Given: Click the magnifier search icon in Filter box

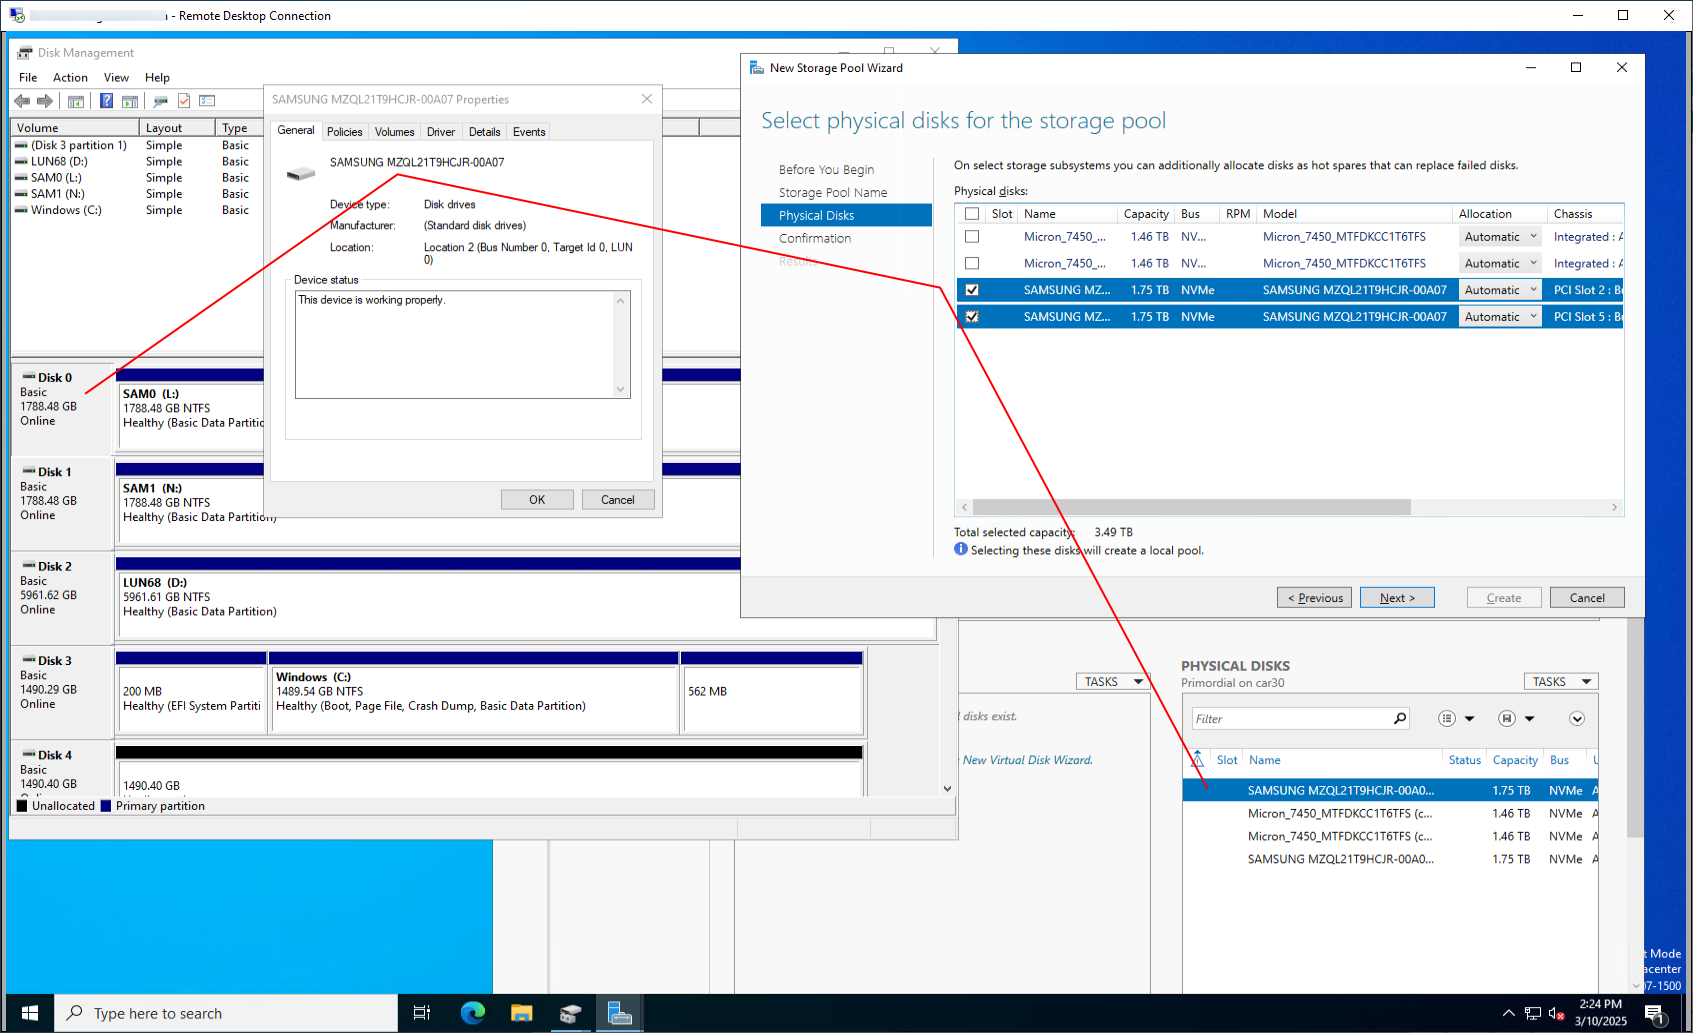Looking at the screenshot, I should pos(1400,718).
